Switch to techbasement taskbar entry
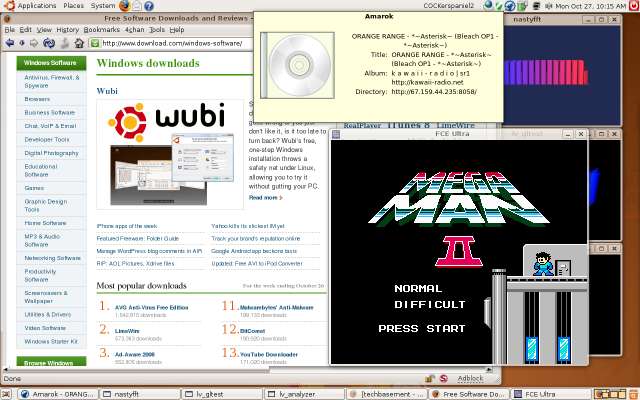Viewport: 640px width, 400px height. click(x=387, y=394)
